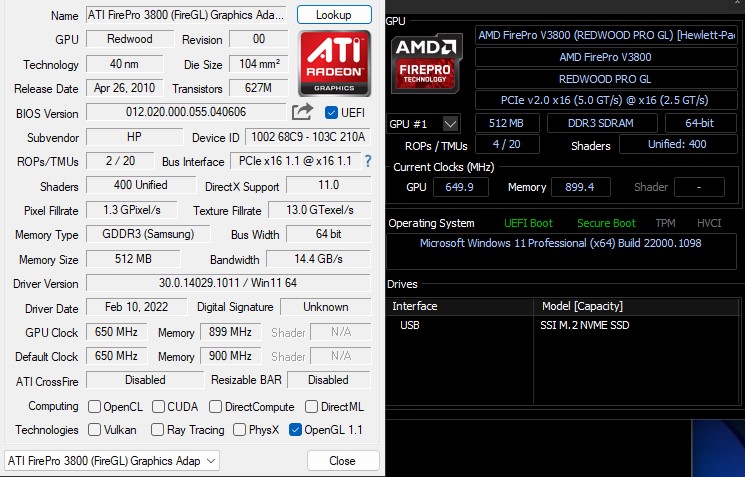The width and height of the screenshot is (745, 477).
Task: Toggle the UEFI checkbox
Action: click(x=331, y=113)
